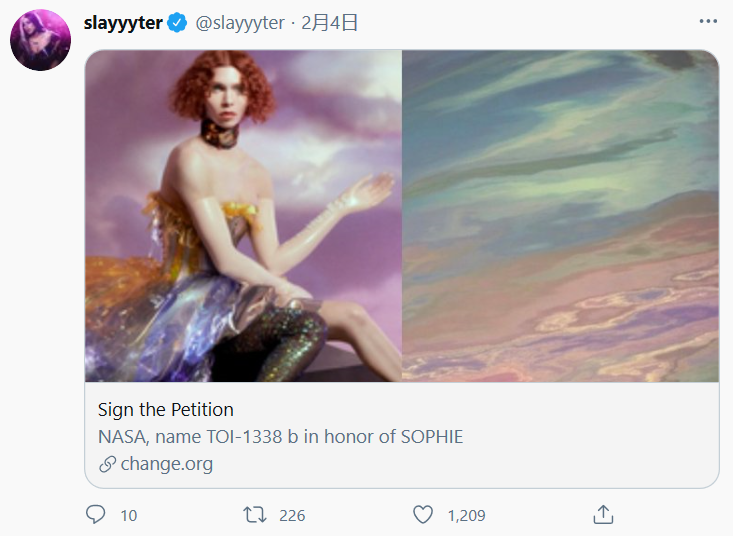
Task: Click the retweet arrows icon
Action: [x=255, y=515]
